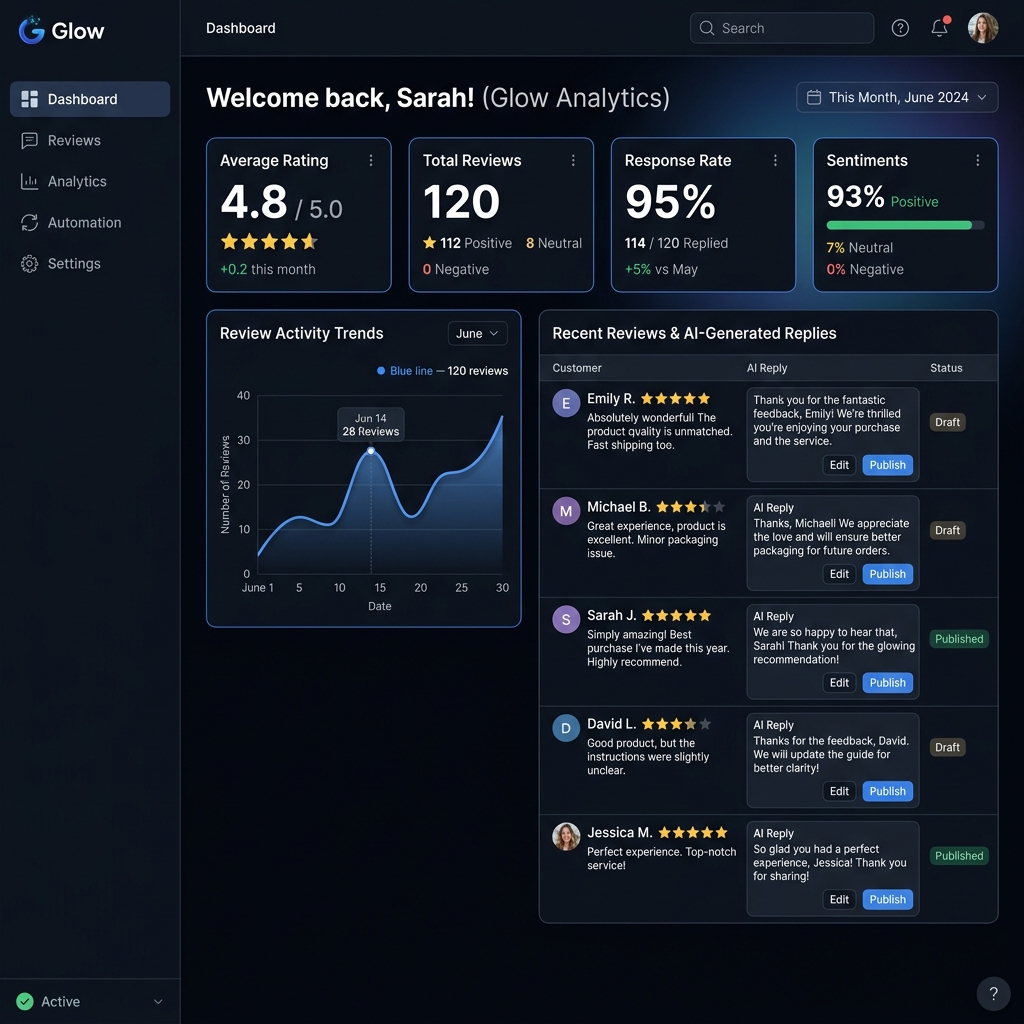The width and height of the screenshot is (1024, 1024).
Task: Publish AI reply for Jessica M.
Action: tap(888, 899)
